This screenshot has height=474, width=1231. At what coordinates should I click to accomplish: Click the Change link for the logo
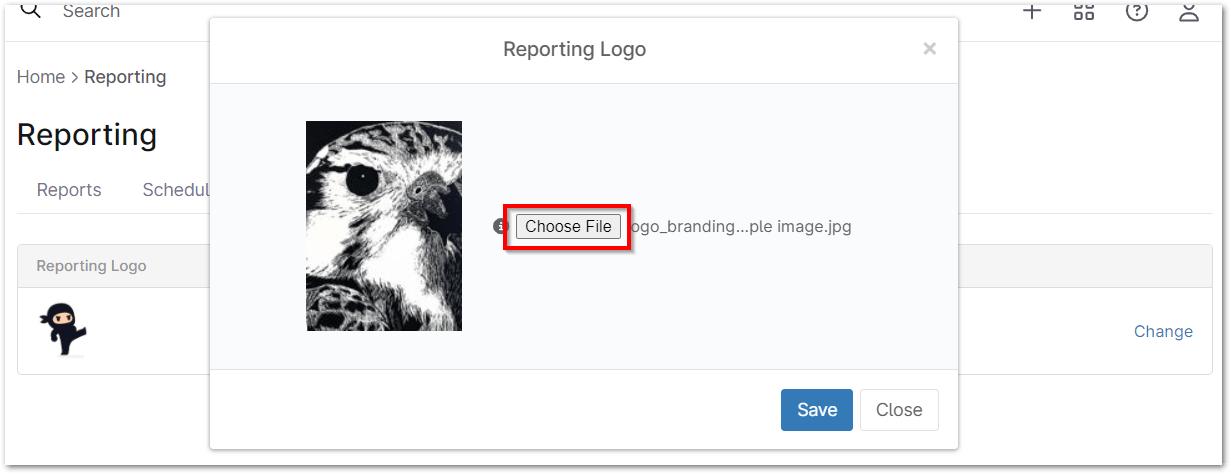coord(1163,331)
